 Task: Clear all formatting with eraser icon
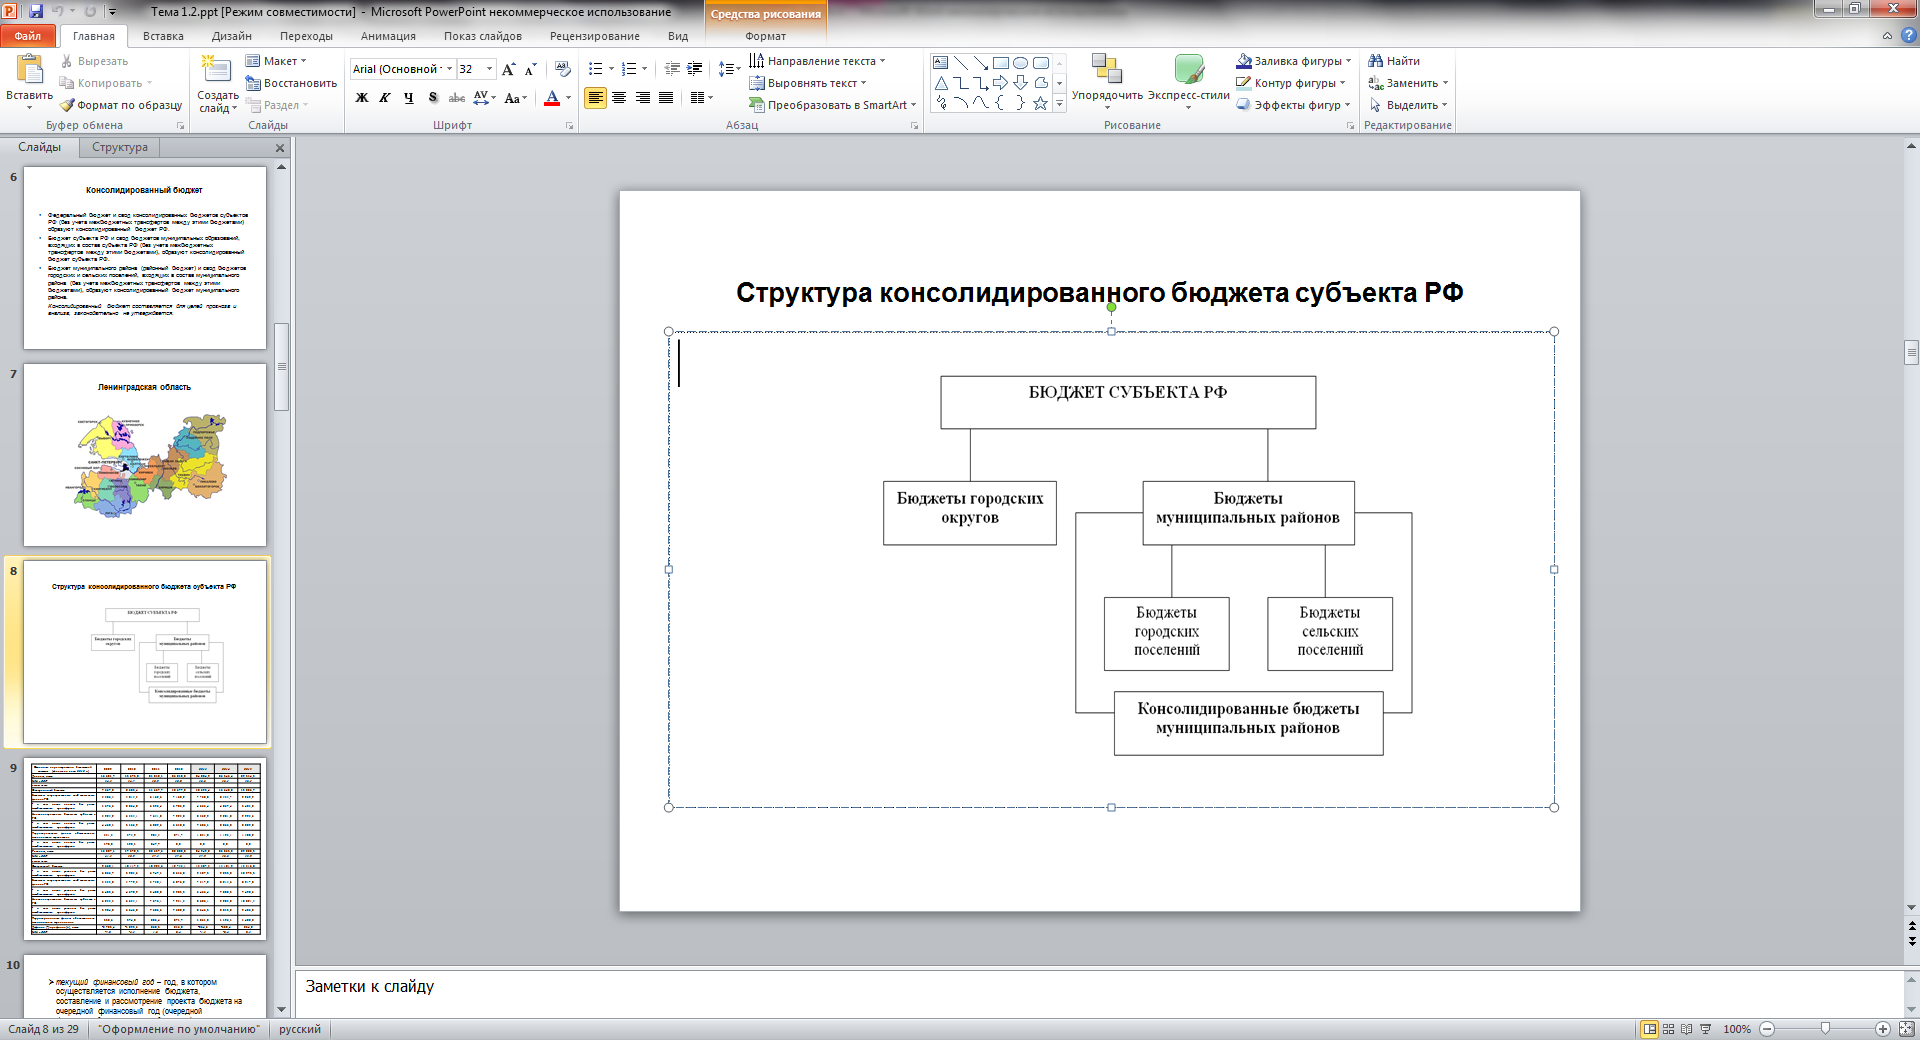click(x=563, y=69)
